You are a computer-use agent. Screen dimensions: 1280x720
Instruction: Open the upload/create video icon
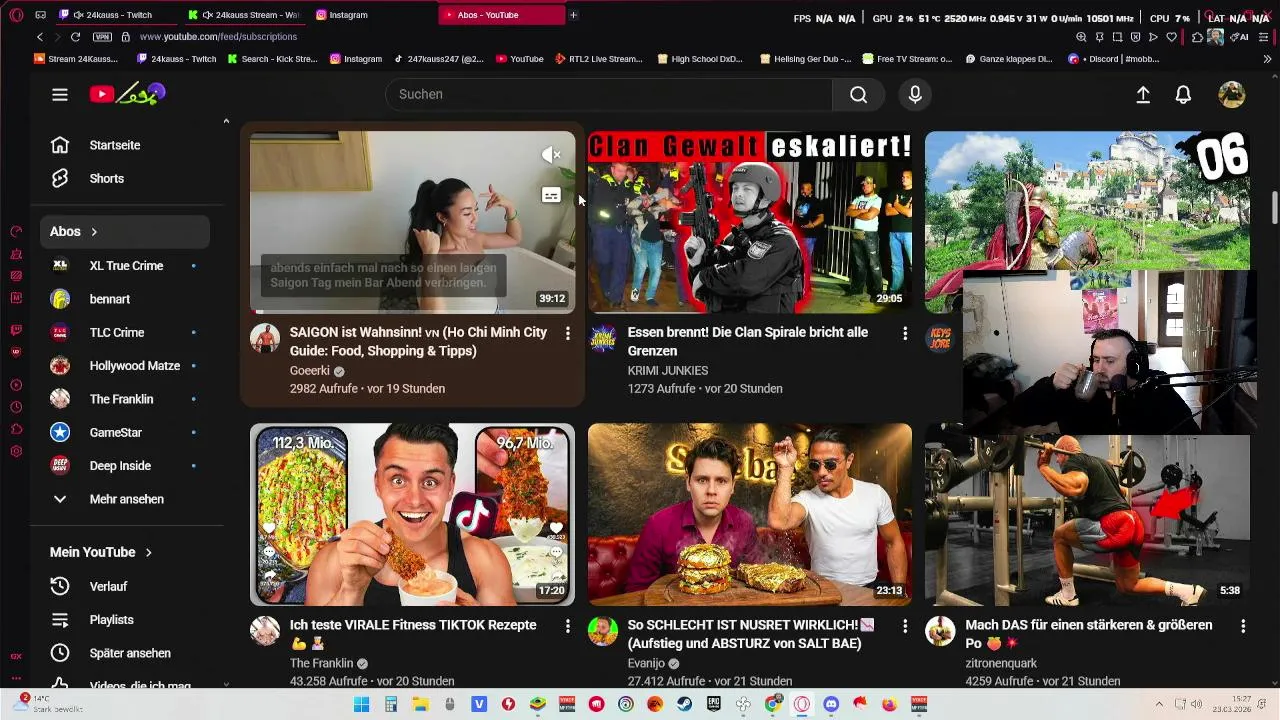point(1143,94)
